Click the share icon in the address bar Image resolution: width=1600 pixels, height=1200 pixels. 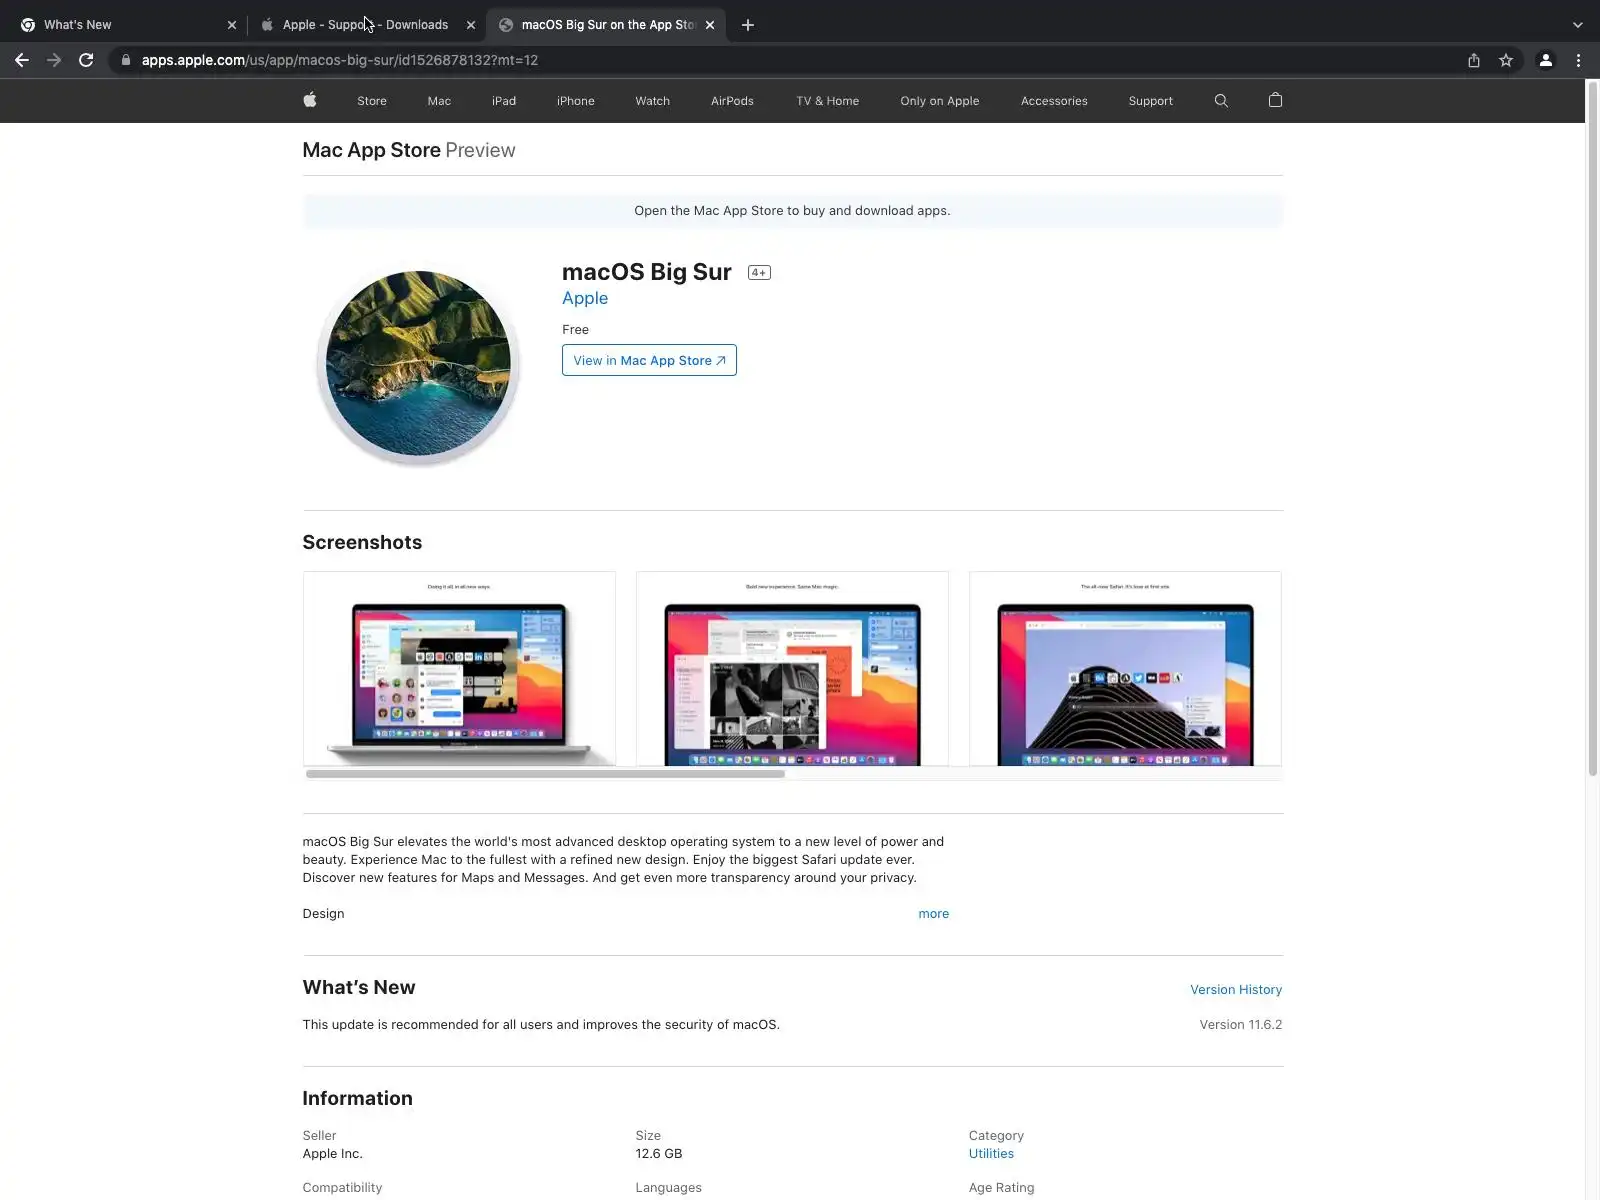click(x=1474, y=60)
